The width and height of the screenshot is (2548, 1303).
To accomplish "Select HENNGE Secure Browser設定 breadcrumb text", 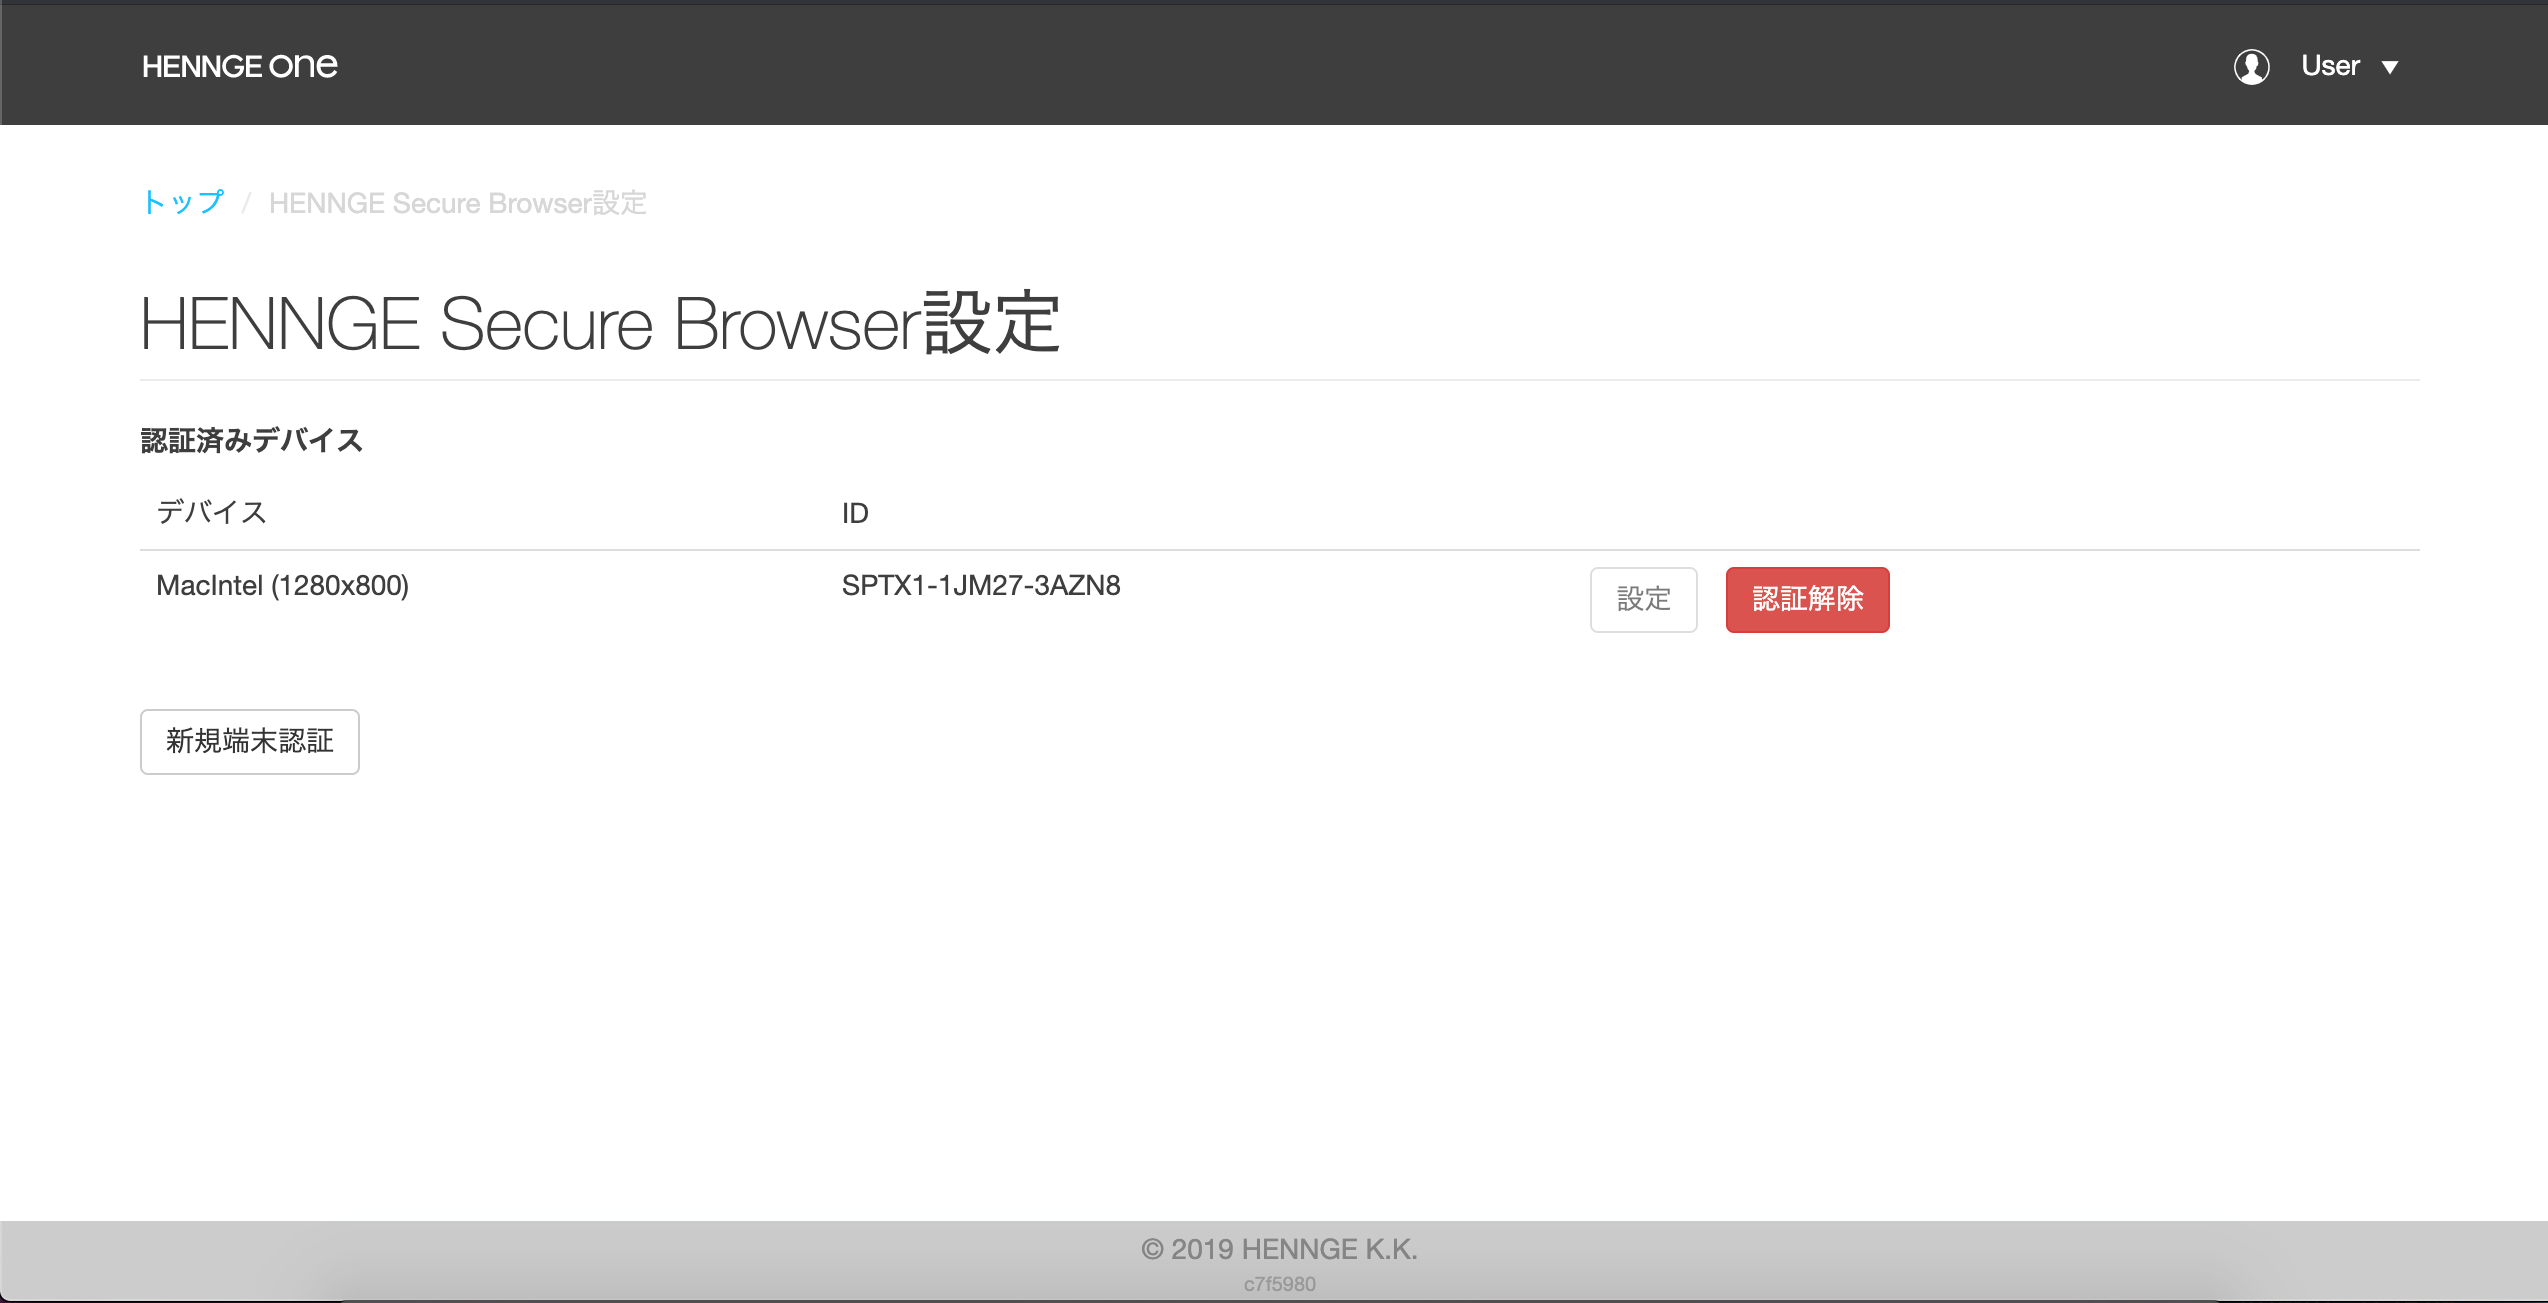I will [x=458, y=203].
